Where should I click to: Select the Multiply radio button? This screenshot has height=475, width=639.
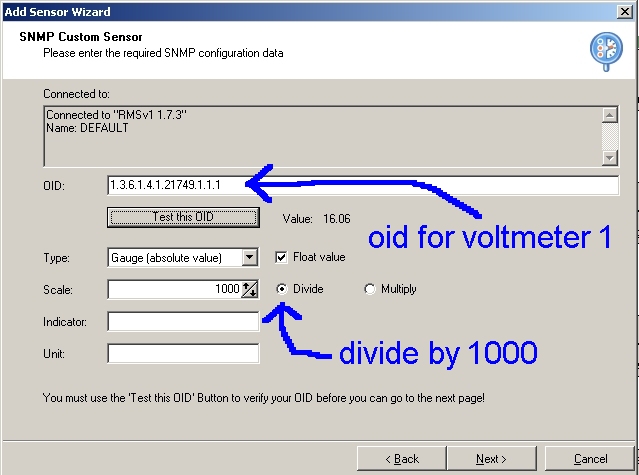pyautogui.click(x=370, y=289)
